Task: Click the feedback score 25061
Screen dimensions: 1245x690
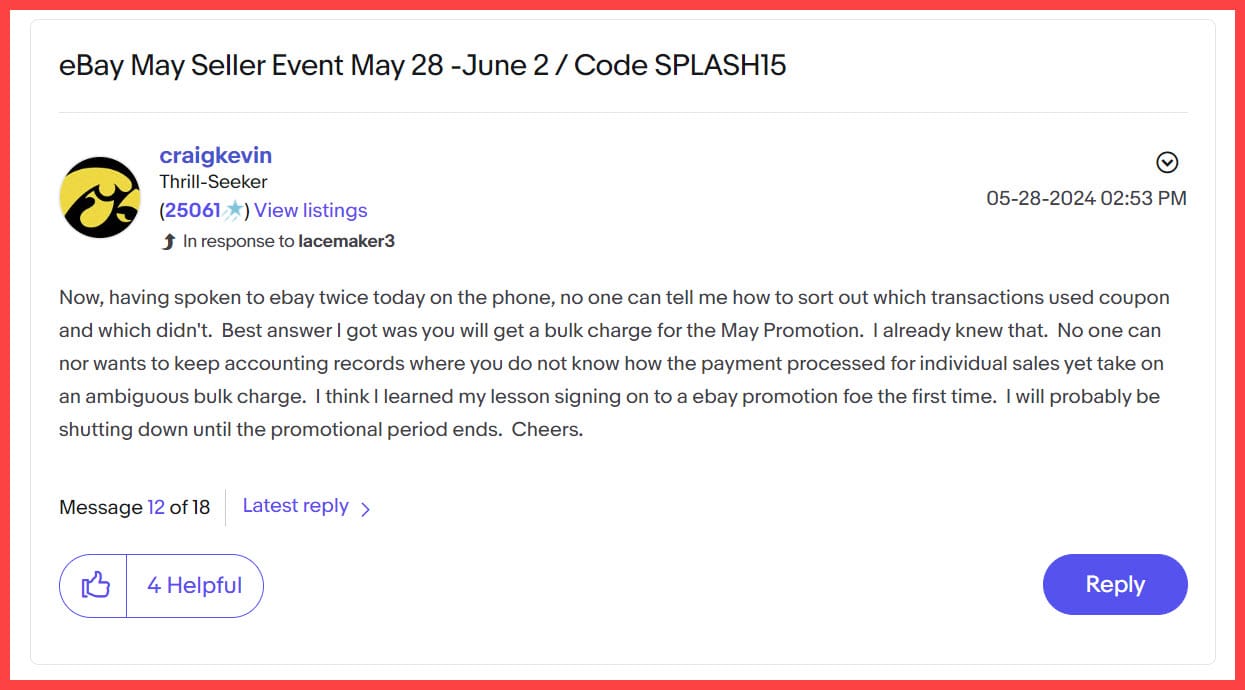Action: click(192, 210)
